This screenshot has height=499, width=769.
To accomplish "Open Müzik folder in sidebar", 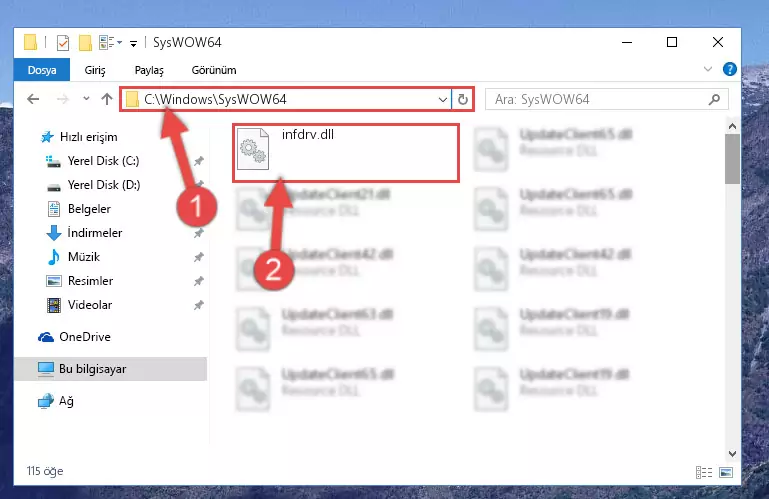I will click(84, 257).
